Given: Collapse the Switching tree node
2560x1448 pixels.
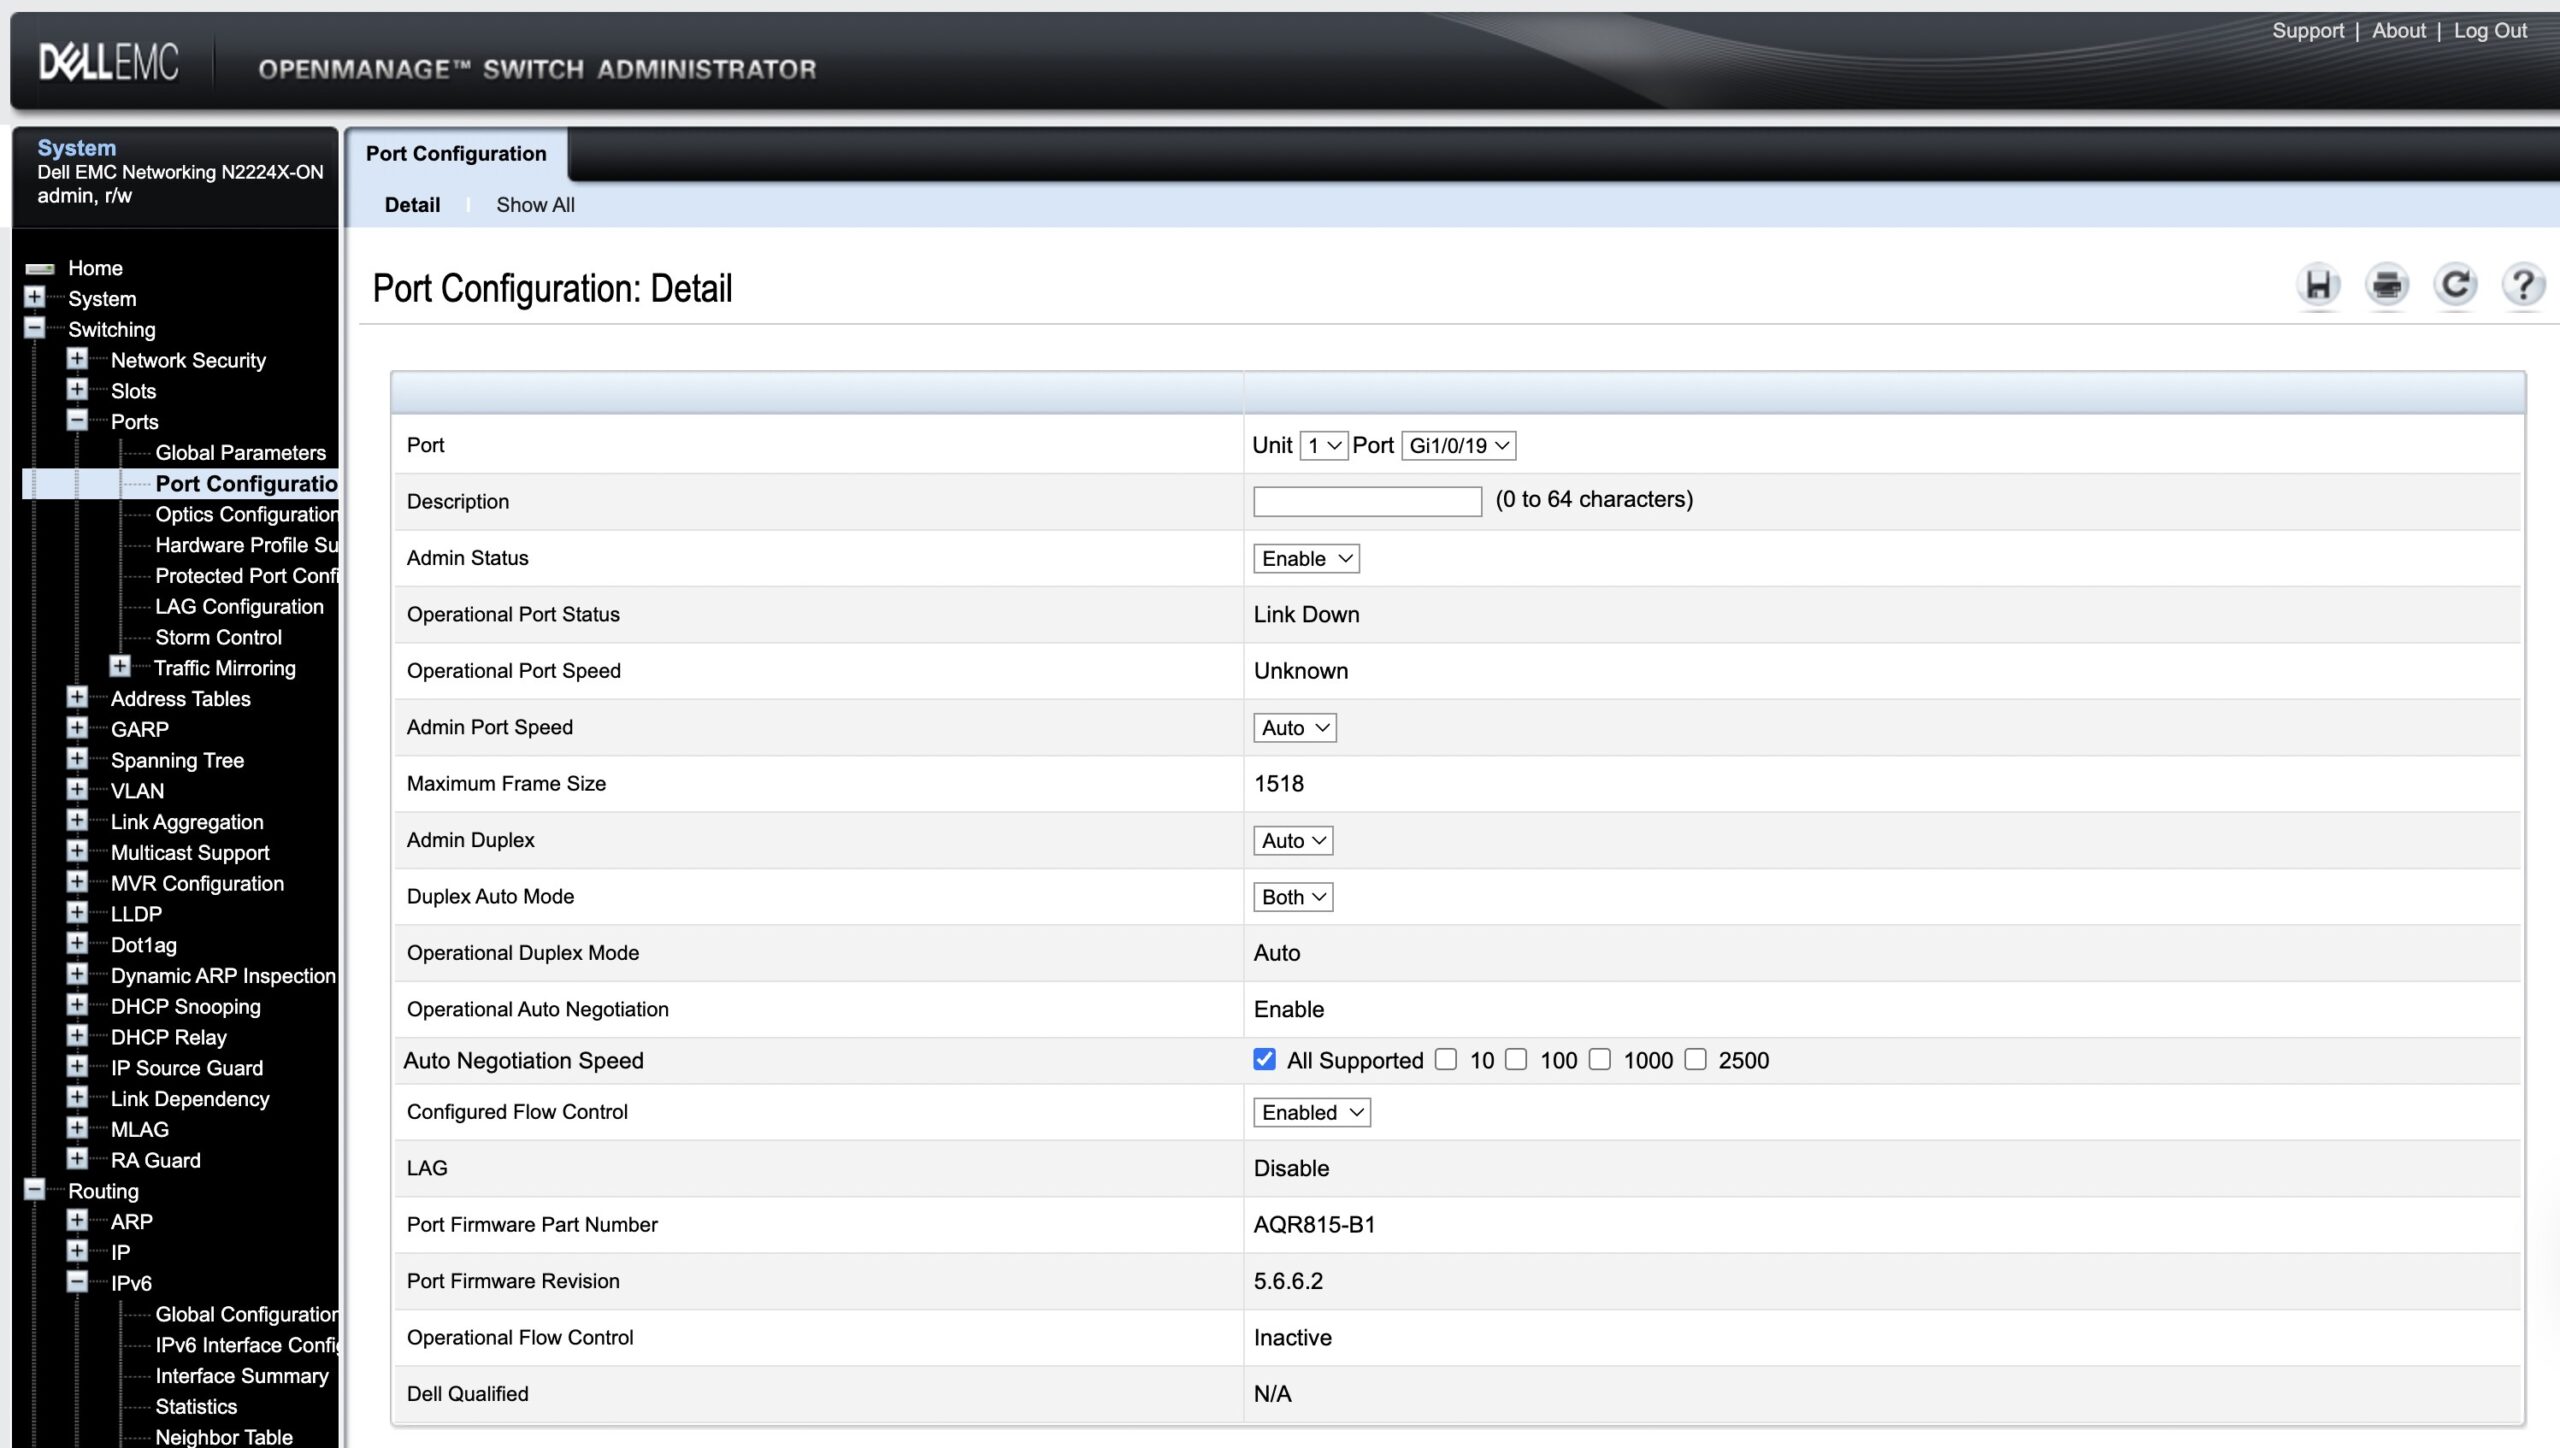Looking at the screenshot, I should point(35,328).
